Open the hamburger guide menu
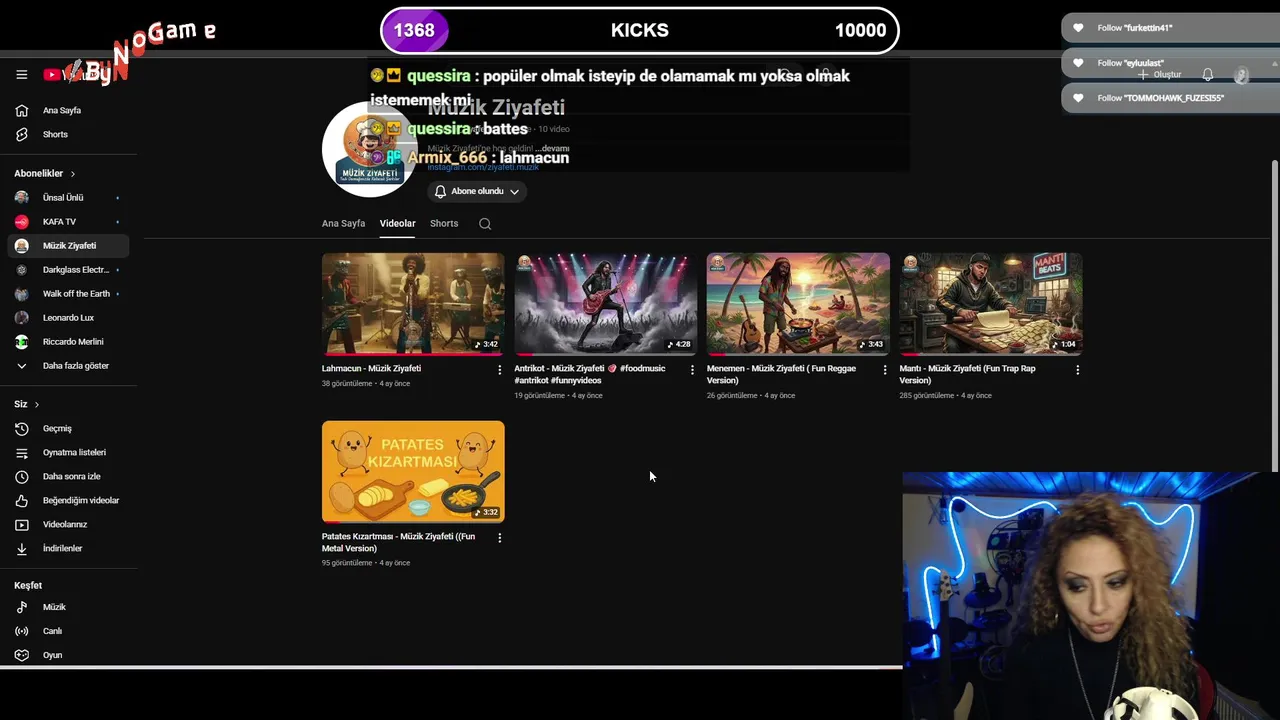 tap(21, 74)
